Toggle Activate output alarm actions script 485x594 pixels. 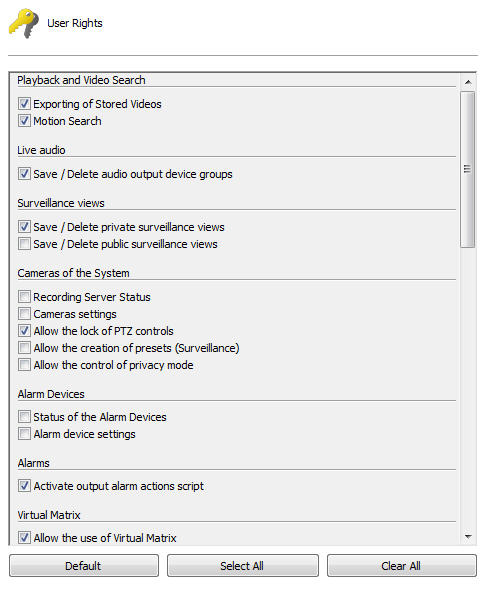24,485
